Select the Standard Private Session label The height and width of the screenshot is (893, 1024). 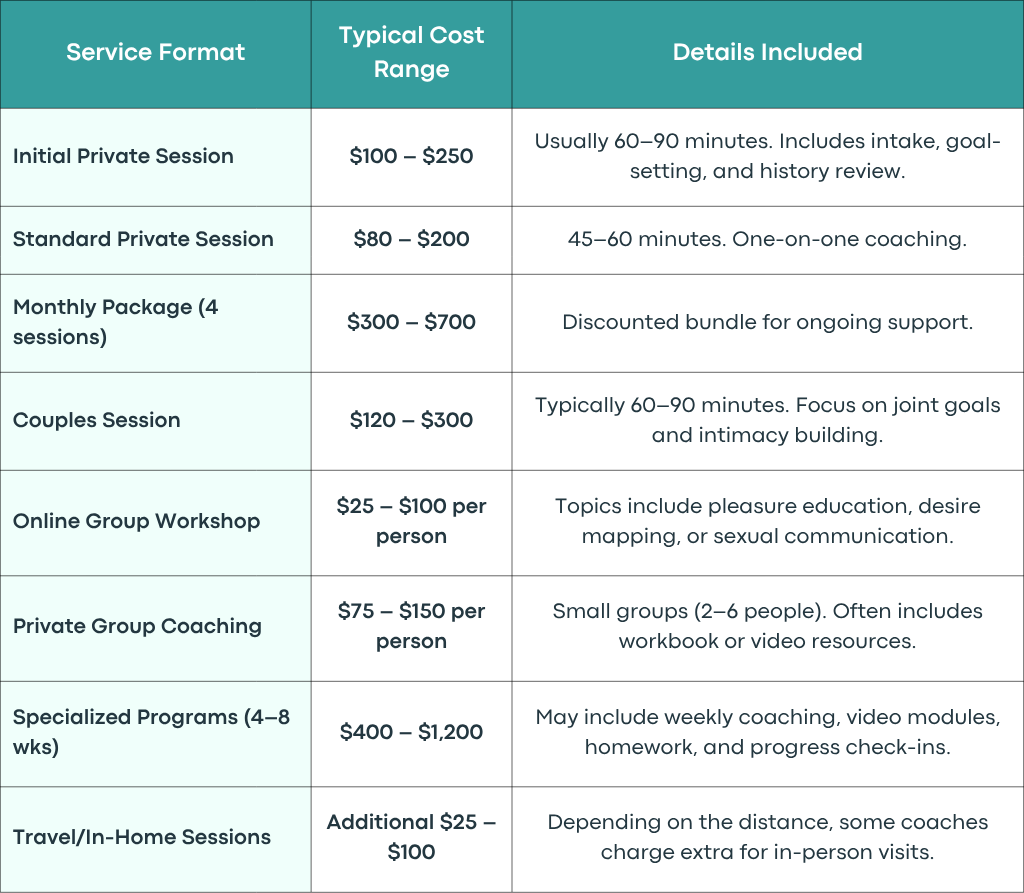click(143, 239)
